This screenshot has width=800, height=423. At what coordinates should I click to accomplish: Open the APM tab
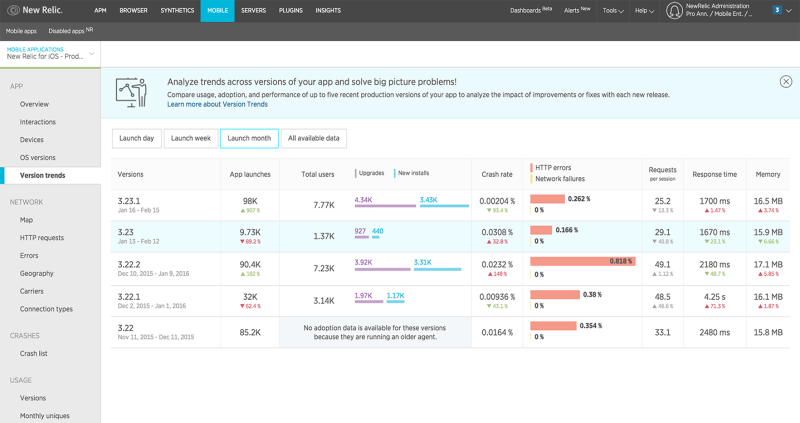[x=100, y=10]
